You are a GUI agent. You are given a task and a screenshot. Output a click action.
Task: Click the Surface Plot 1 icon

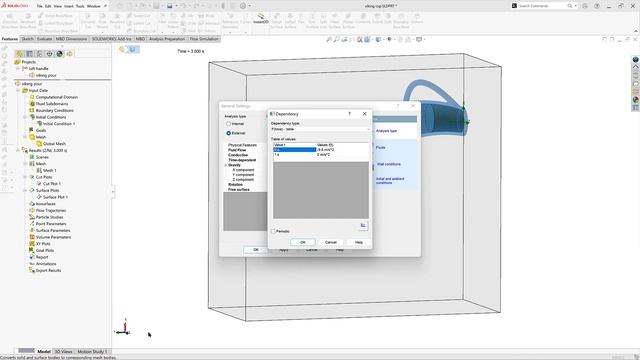coord(39,197)
